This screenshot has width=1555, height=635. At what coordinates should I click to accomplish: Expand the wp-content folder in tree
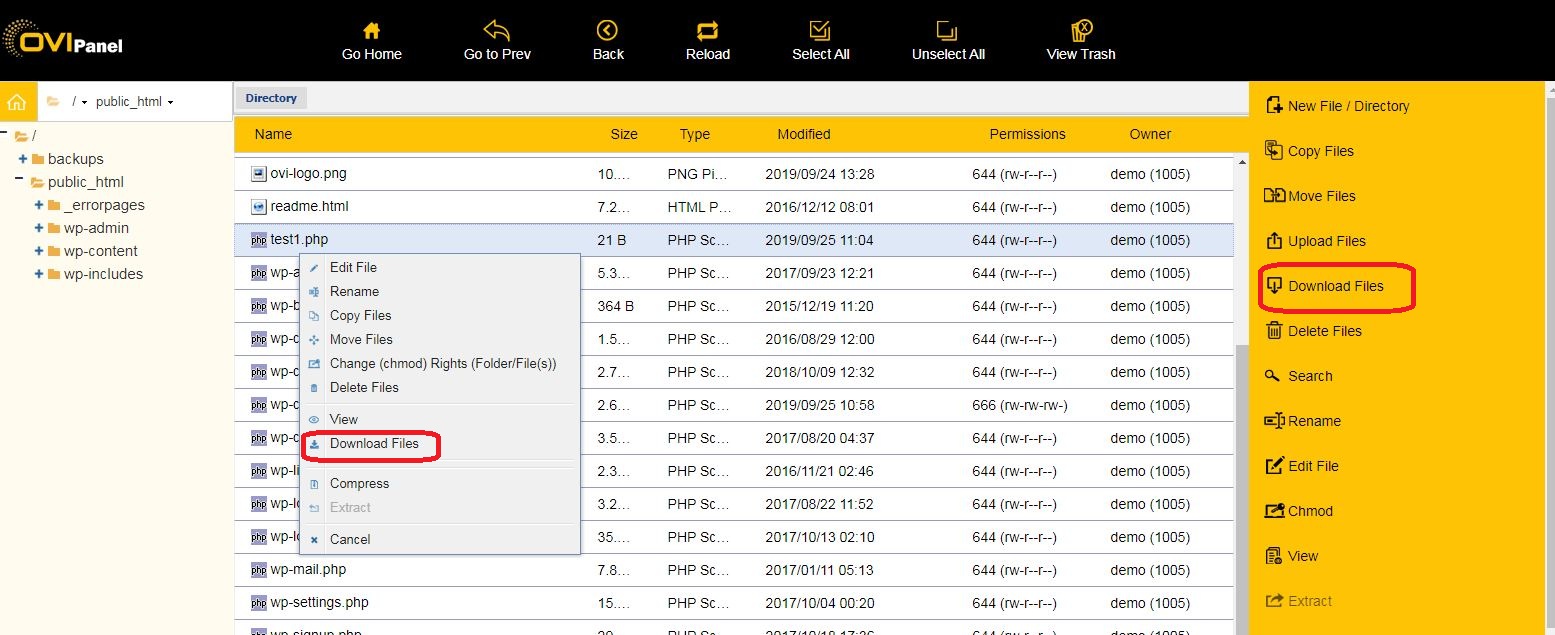click(39, 251)
